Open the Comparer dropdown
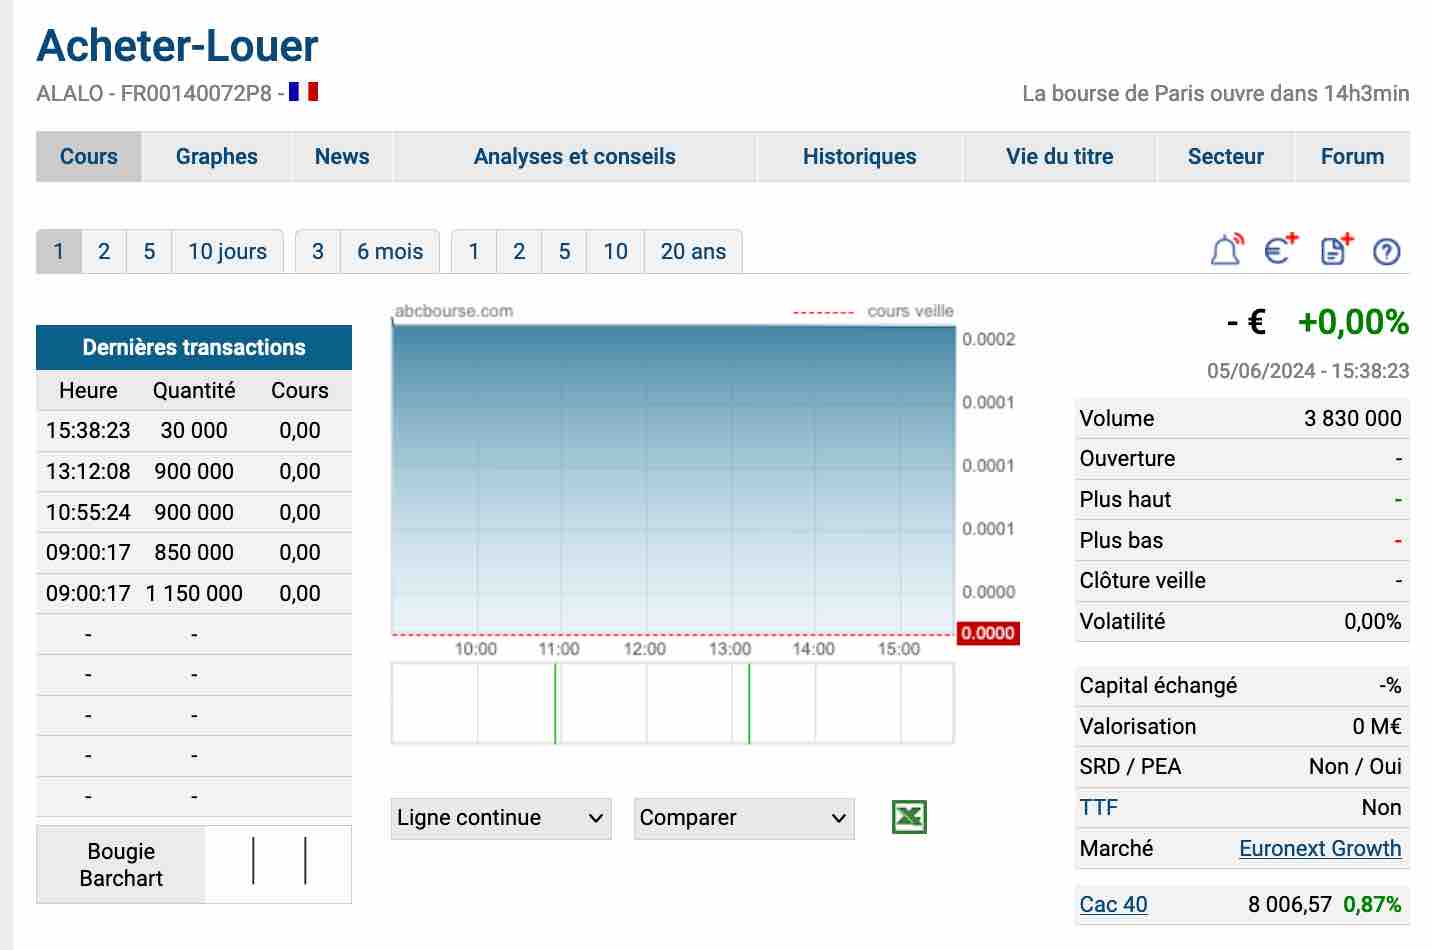Viewport: 1432px width, 950px height. (744, 818)
